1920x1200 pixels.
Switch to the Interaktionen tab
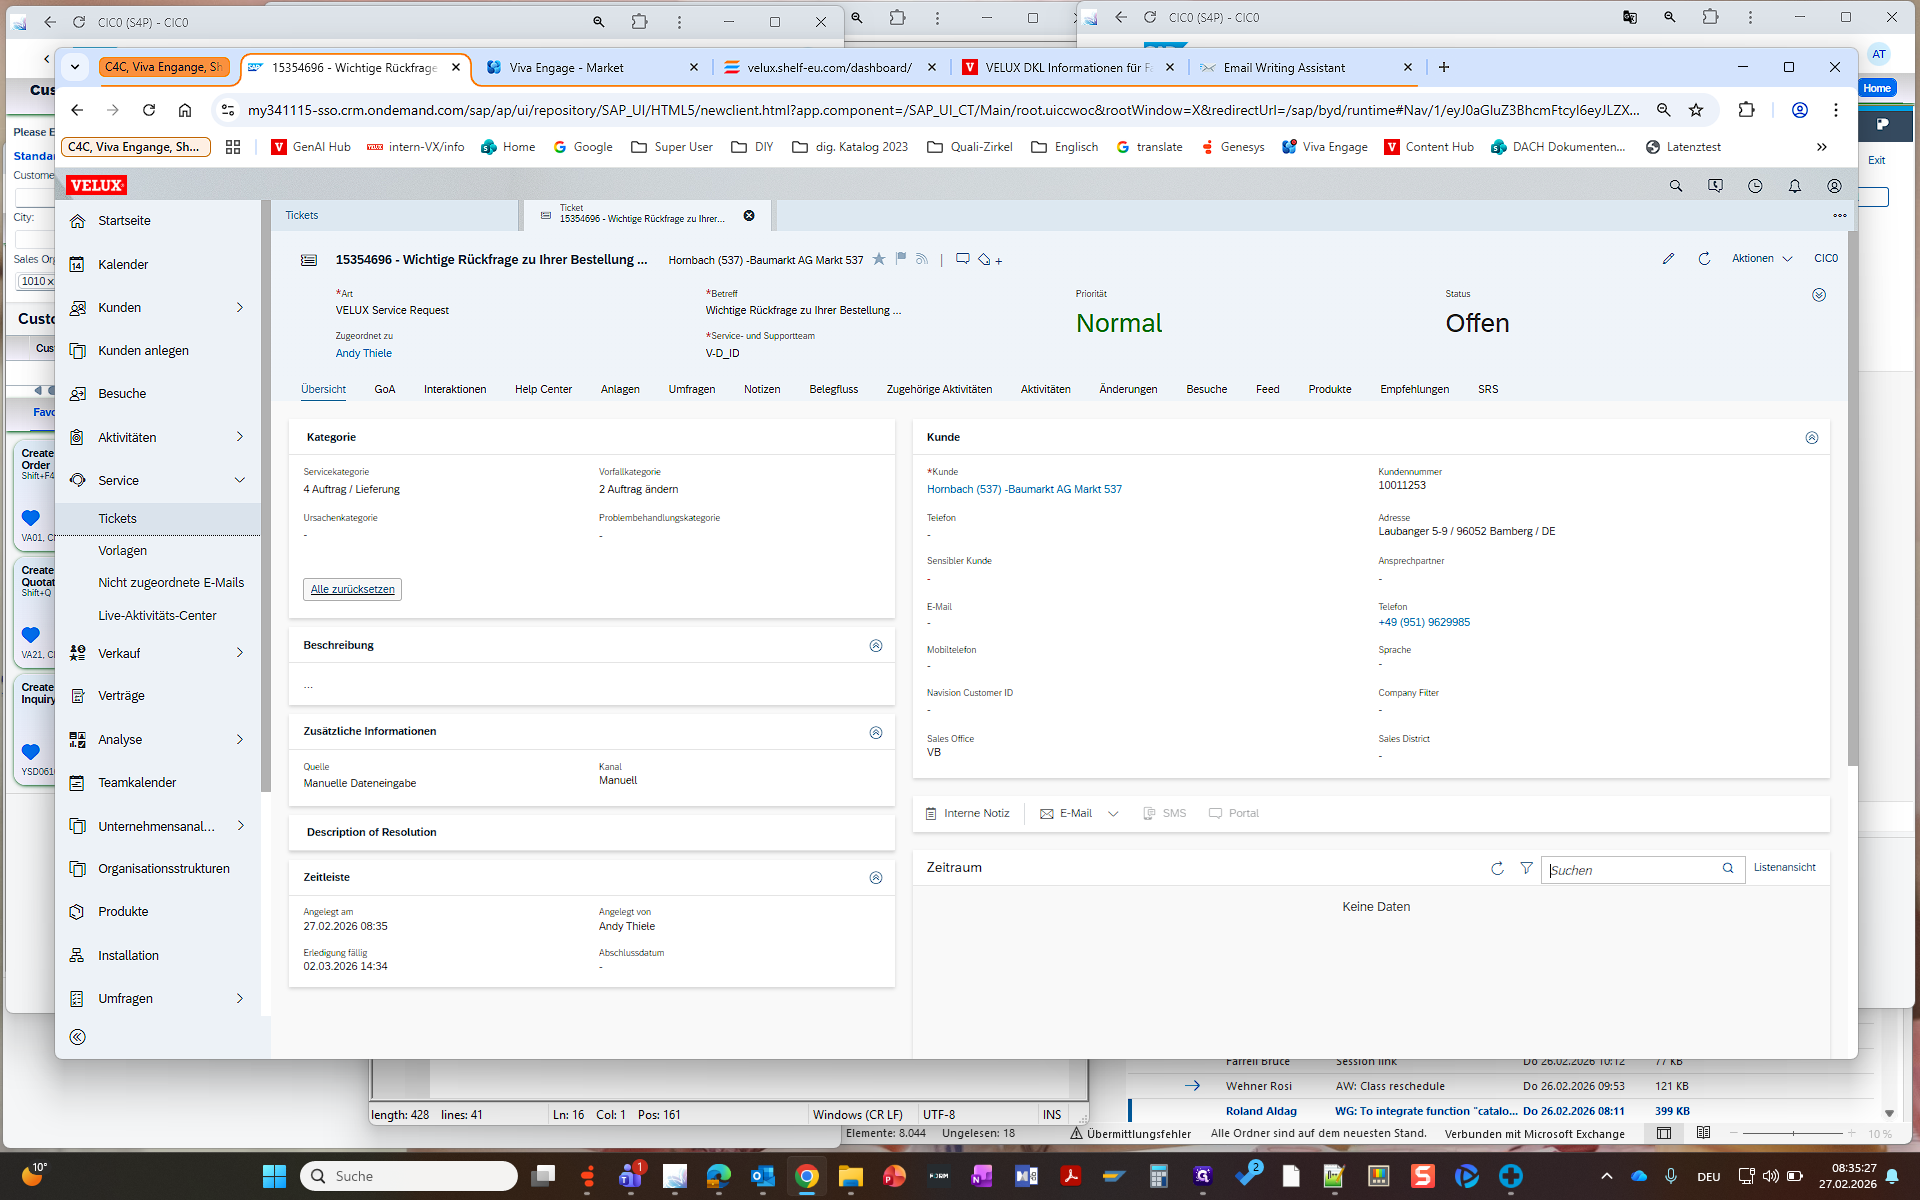point(455,390)
